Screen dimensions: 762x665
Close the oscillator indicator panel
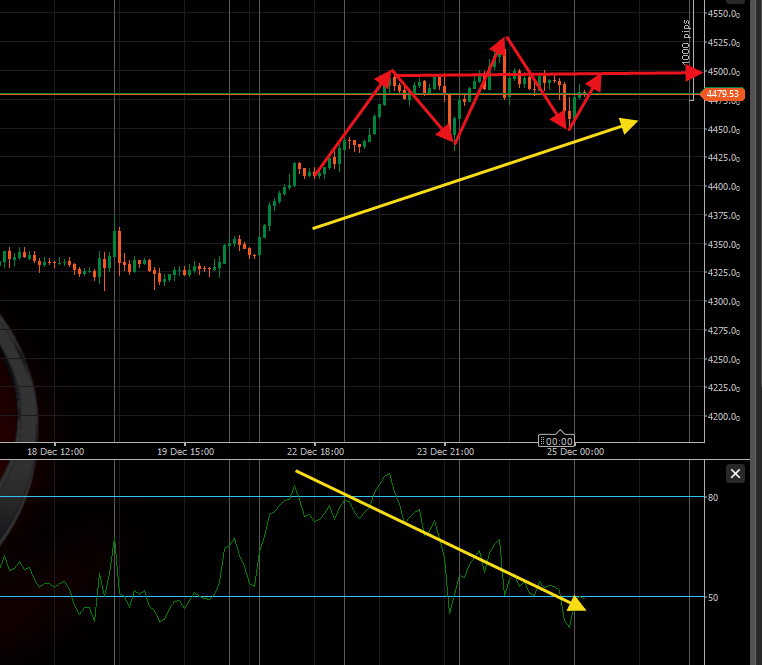tap(735, 473)
